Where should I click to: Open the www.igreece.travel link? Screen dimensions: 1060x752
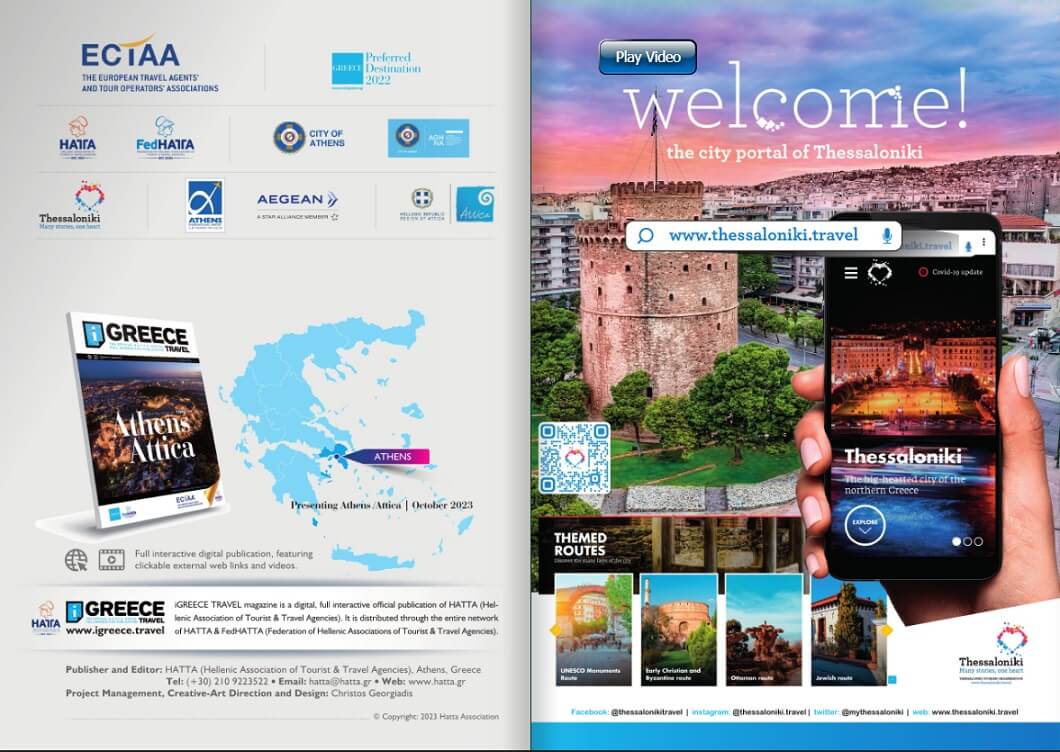click(x=114, y=631)
